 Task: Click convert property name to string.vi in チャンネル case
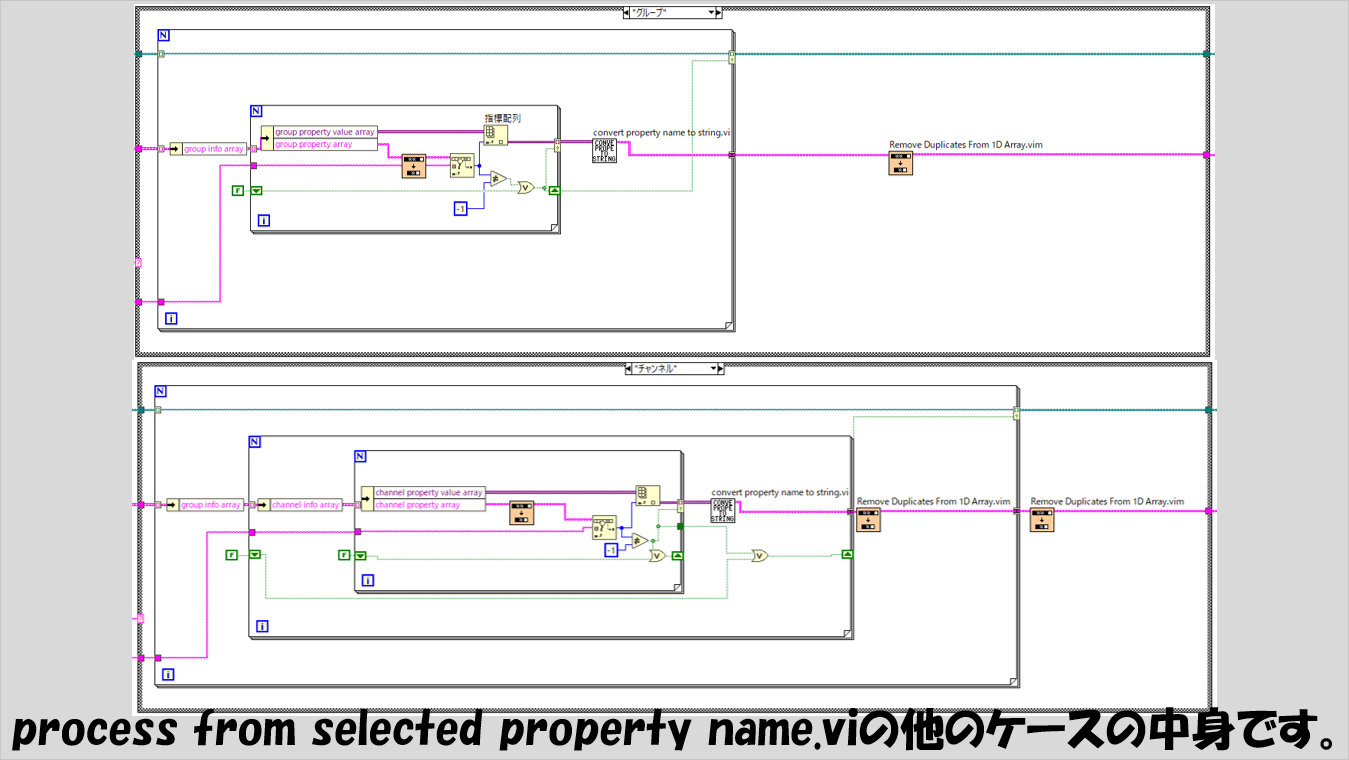(722, 511)
